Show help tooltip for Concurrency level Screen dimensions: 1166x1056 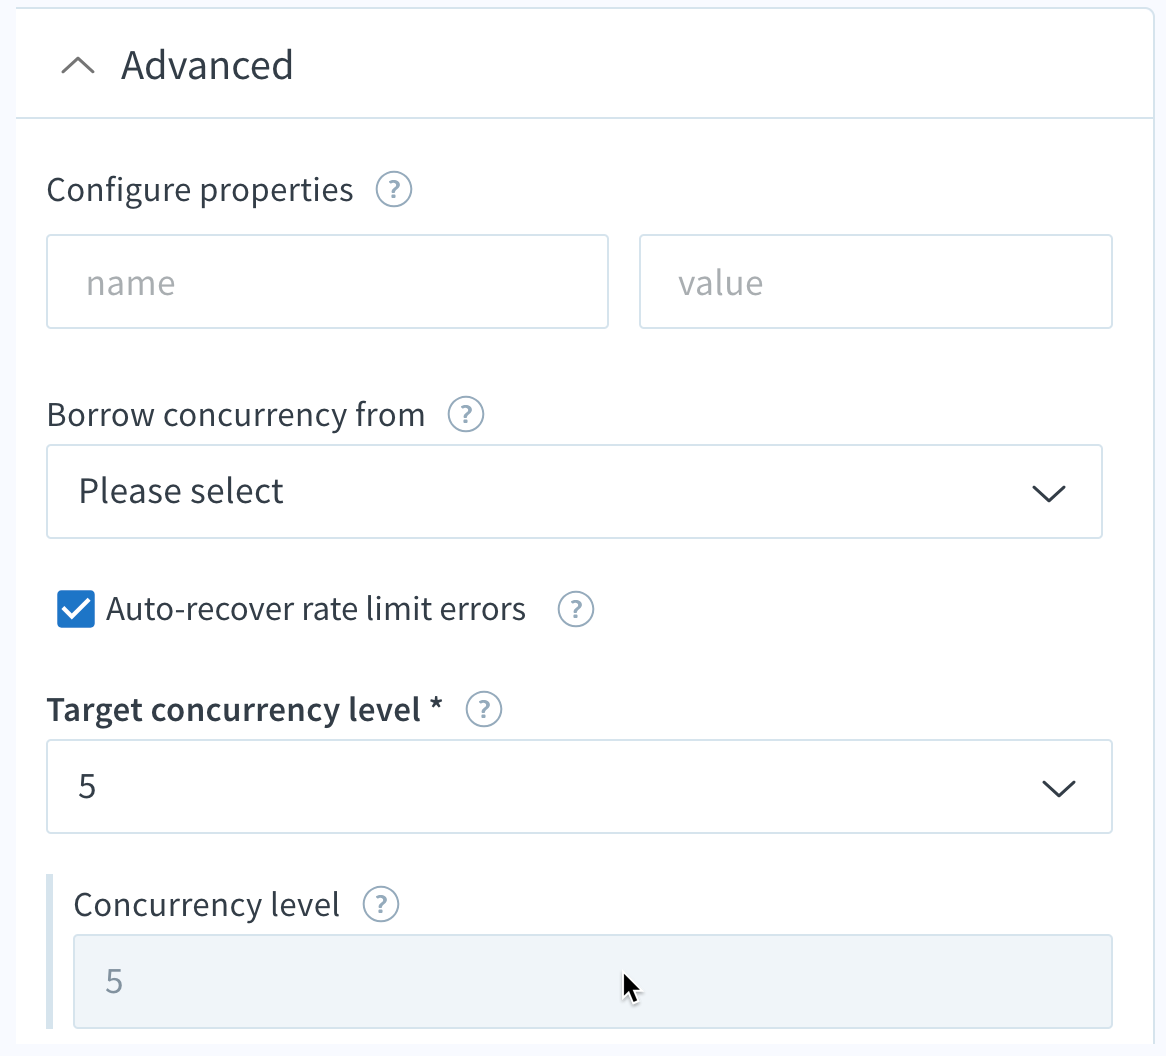click(381, 904)
